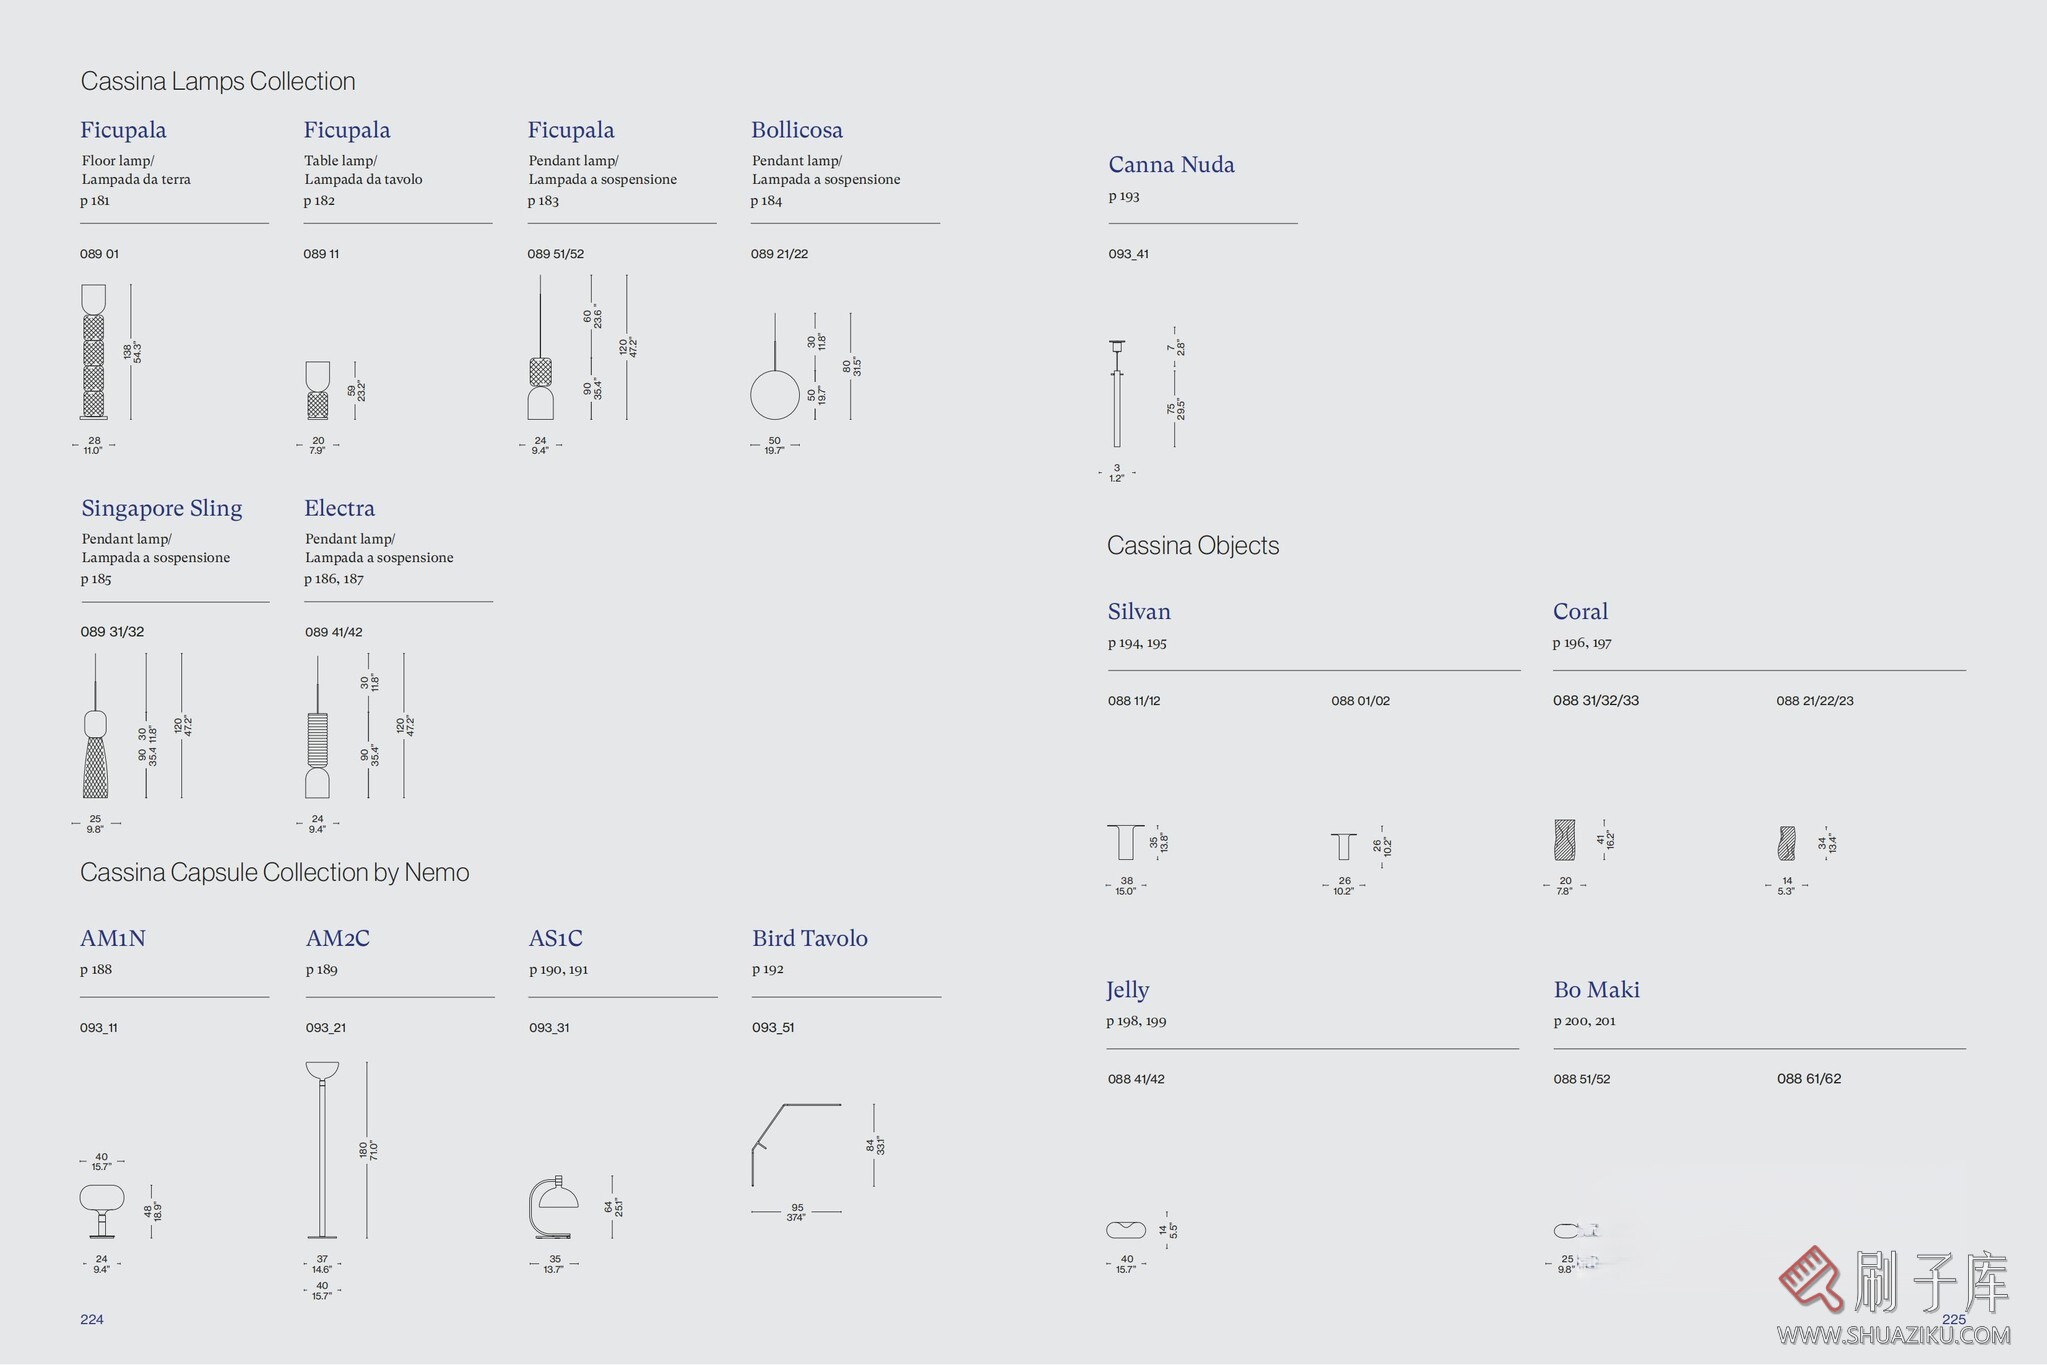Click the AS1C arched table lamp drawing
Image resolution: width=2047 pixels, height=1365 pixels.
pyautogui.click(x=554, y=1207)
